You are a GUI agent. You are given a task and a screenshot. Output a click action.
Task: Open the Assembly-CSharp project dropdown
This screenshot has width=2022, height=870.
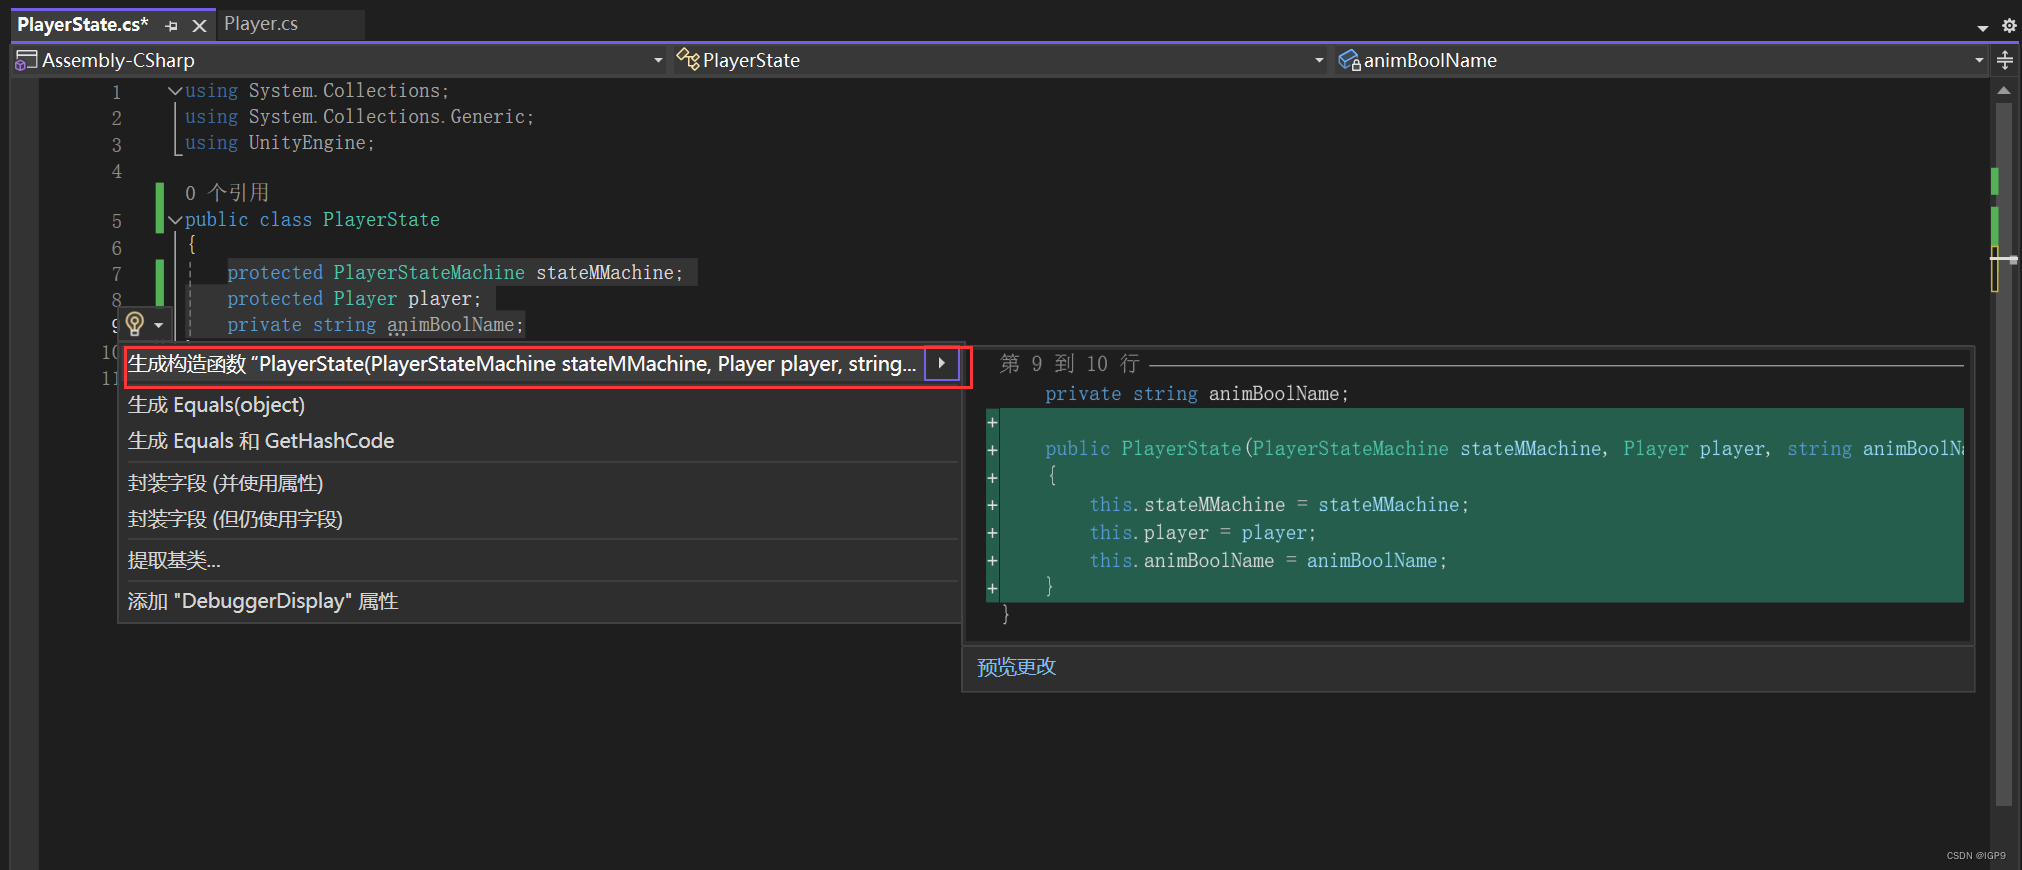click(658, 60)
